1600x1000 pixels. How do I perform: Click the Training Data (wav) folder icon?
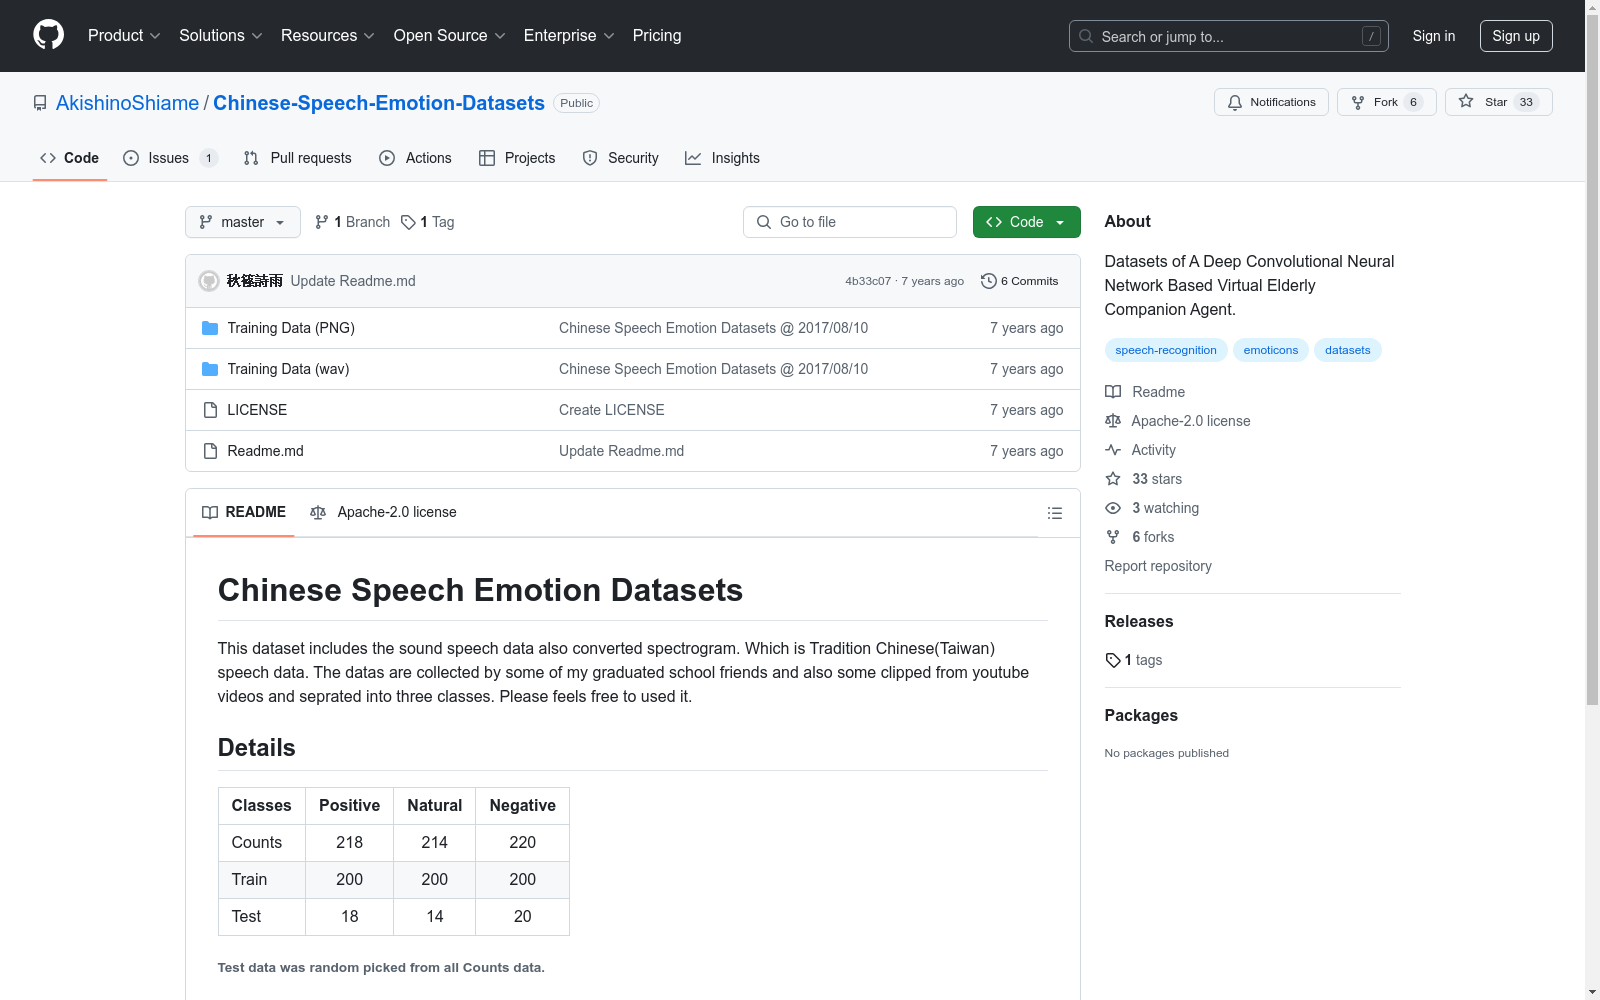pyautogui.click(x=210, y=369)
